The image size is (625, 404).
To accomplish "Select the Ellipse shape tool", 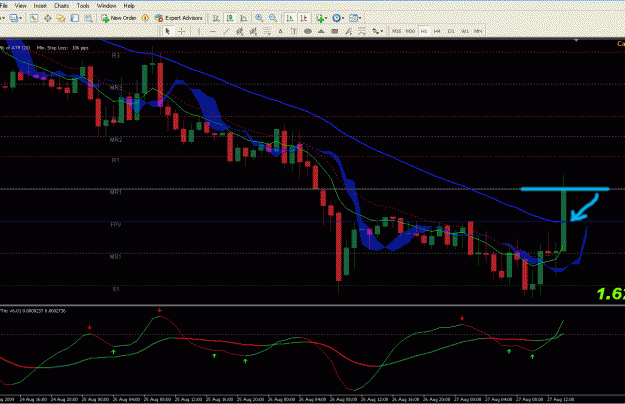I will [x=308, y=31].
